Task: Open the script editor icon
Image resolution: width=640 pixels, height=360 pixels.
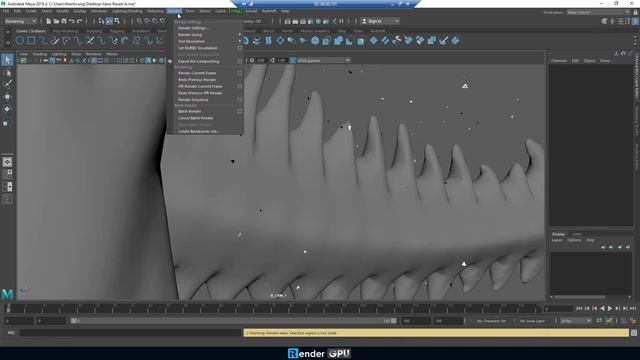Action: [634, 333]
